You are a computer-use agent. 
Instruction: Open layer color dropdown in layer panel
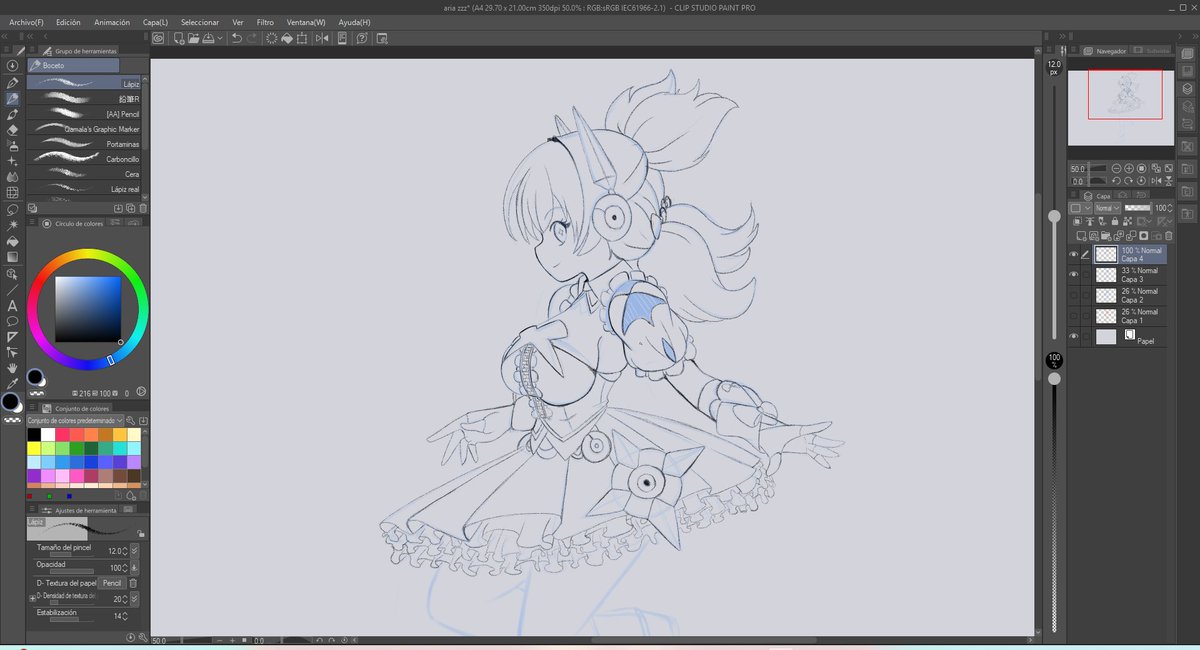(1080, 208)
